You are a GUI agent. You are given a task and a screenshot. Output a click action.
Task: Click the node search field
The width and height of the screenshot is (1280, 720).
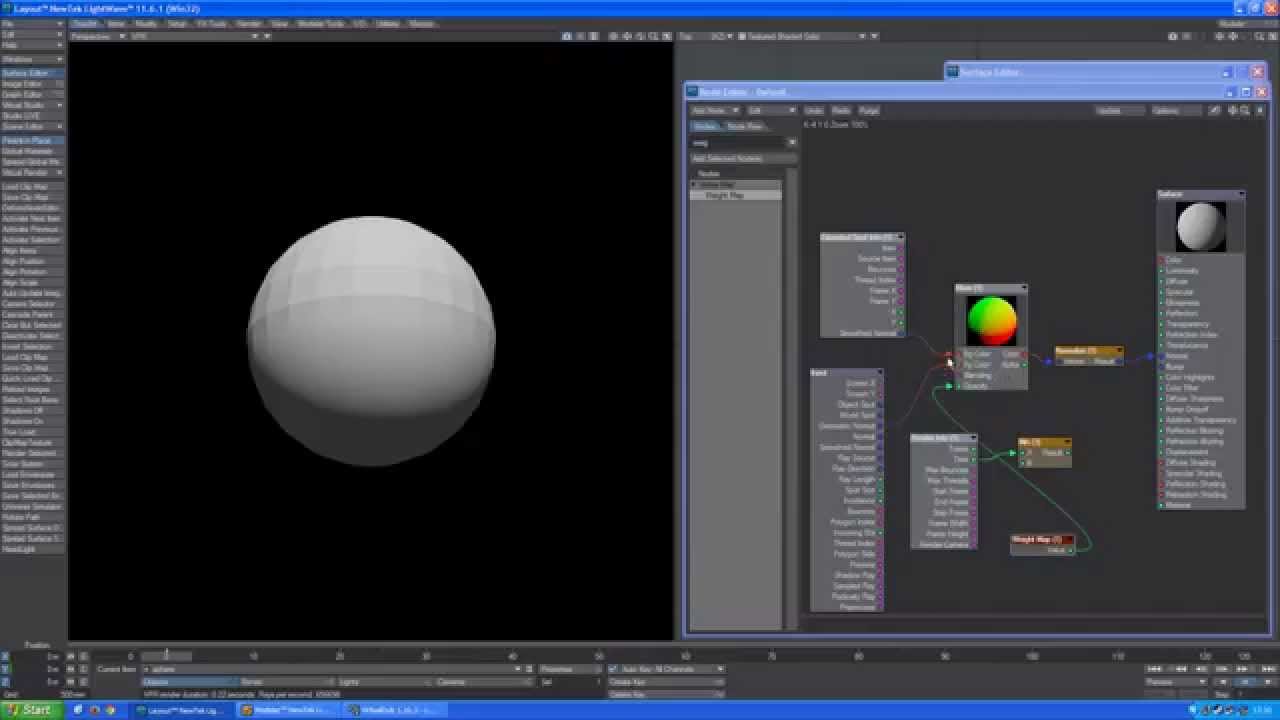click(738, 143)
